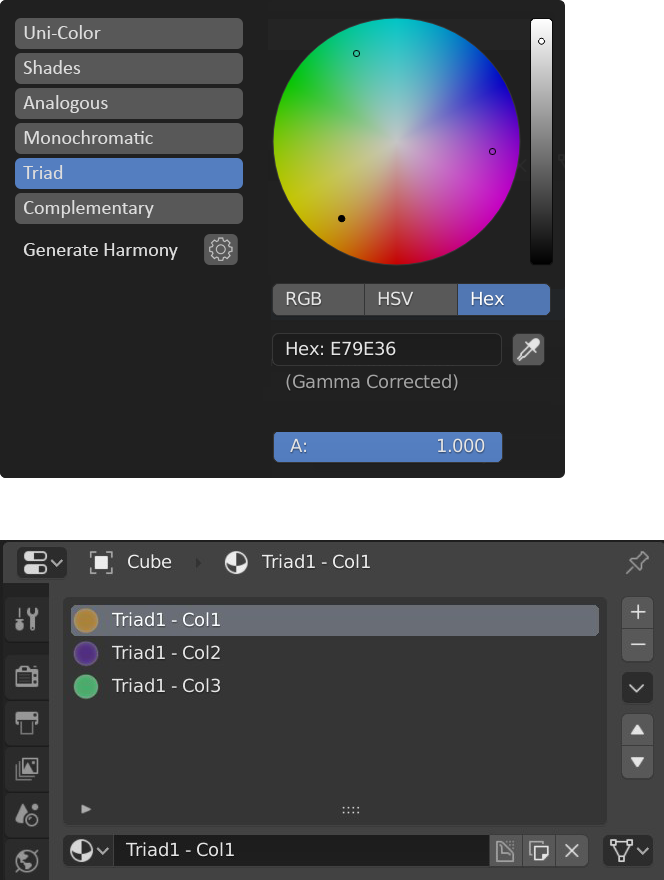Grab the material list resize handle
This screenshot has width=664, height=880.
pyautogui.click(x=351, y=810)
